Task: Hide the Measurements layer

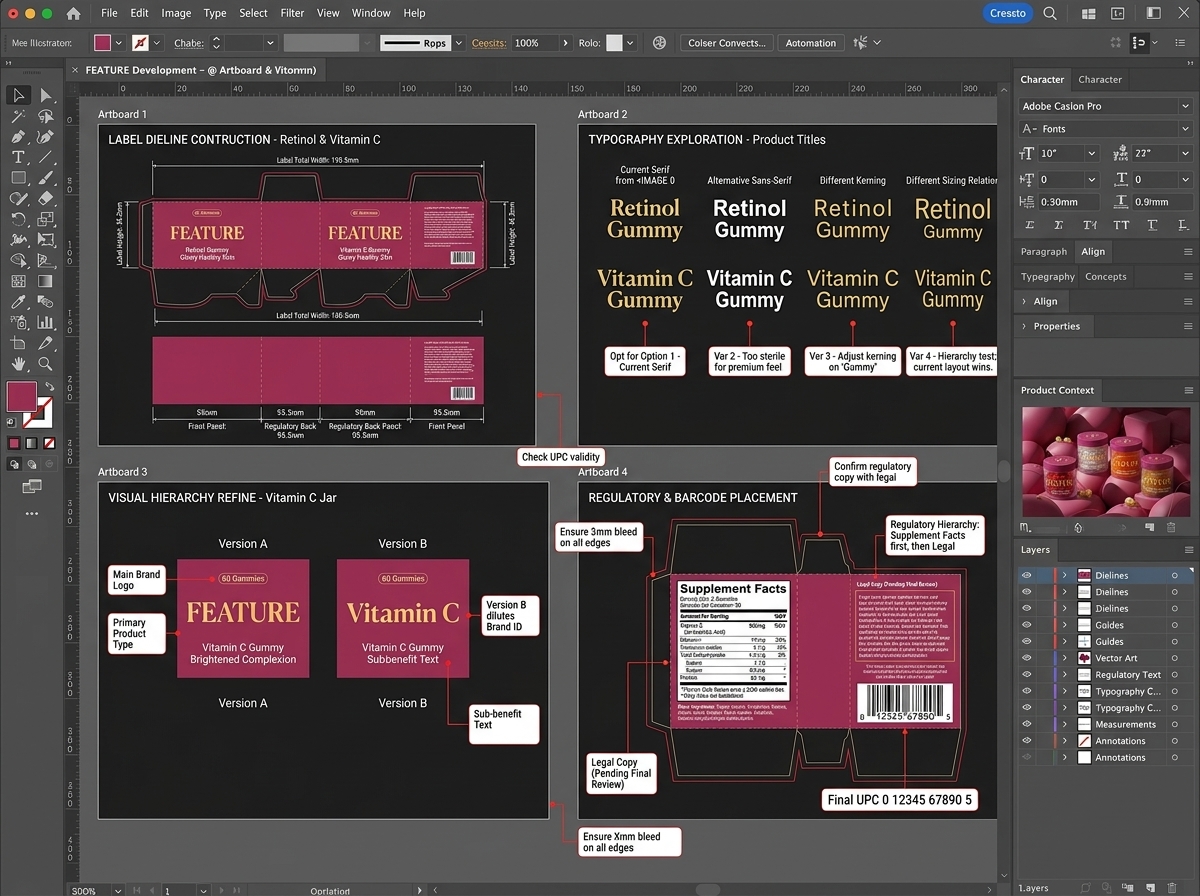Action: (1026, 724)
